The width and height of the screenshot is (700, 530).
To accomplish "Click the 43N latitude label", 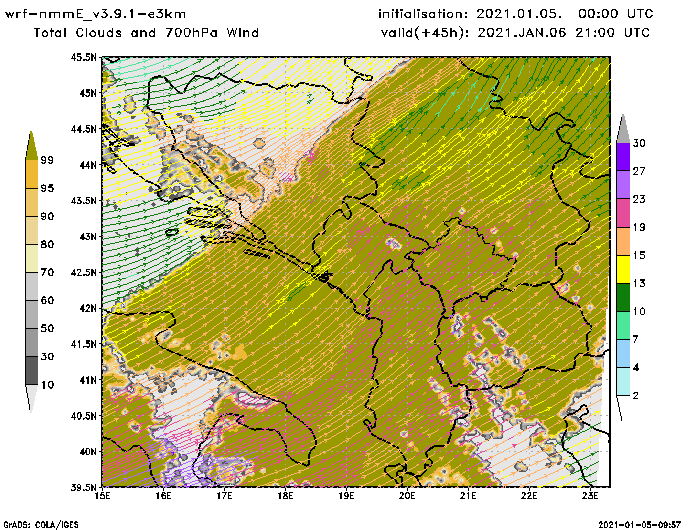I will click(88, 236).
